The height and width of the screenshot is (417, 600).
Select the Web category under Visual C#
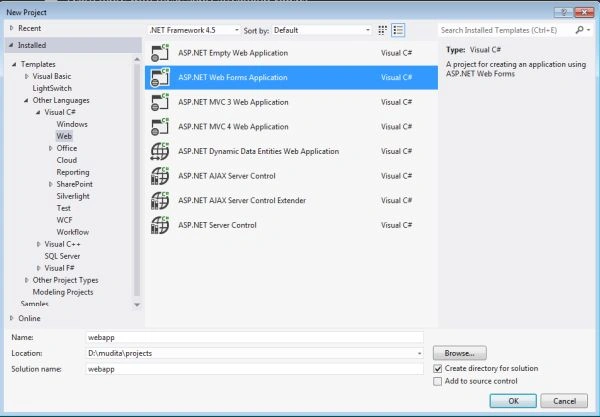(x=64, y=136)
